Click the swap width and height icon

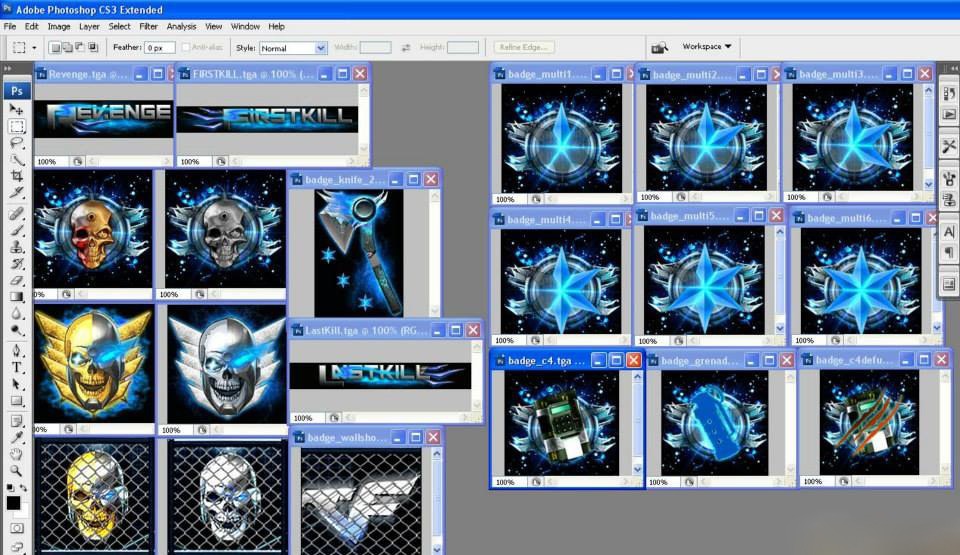pyautogui.click(x=405, y=48)
